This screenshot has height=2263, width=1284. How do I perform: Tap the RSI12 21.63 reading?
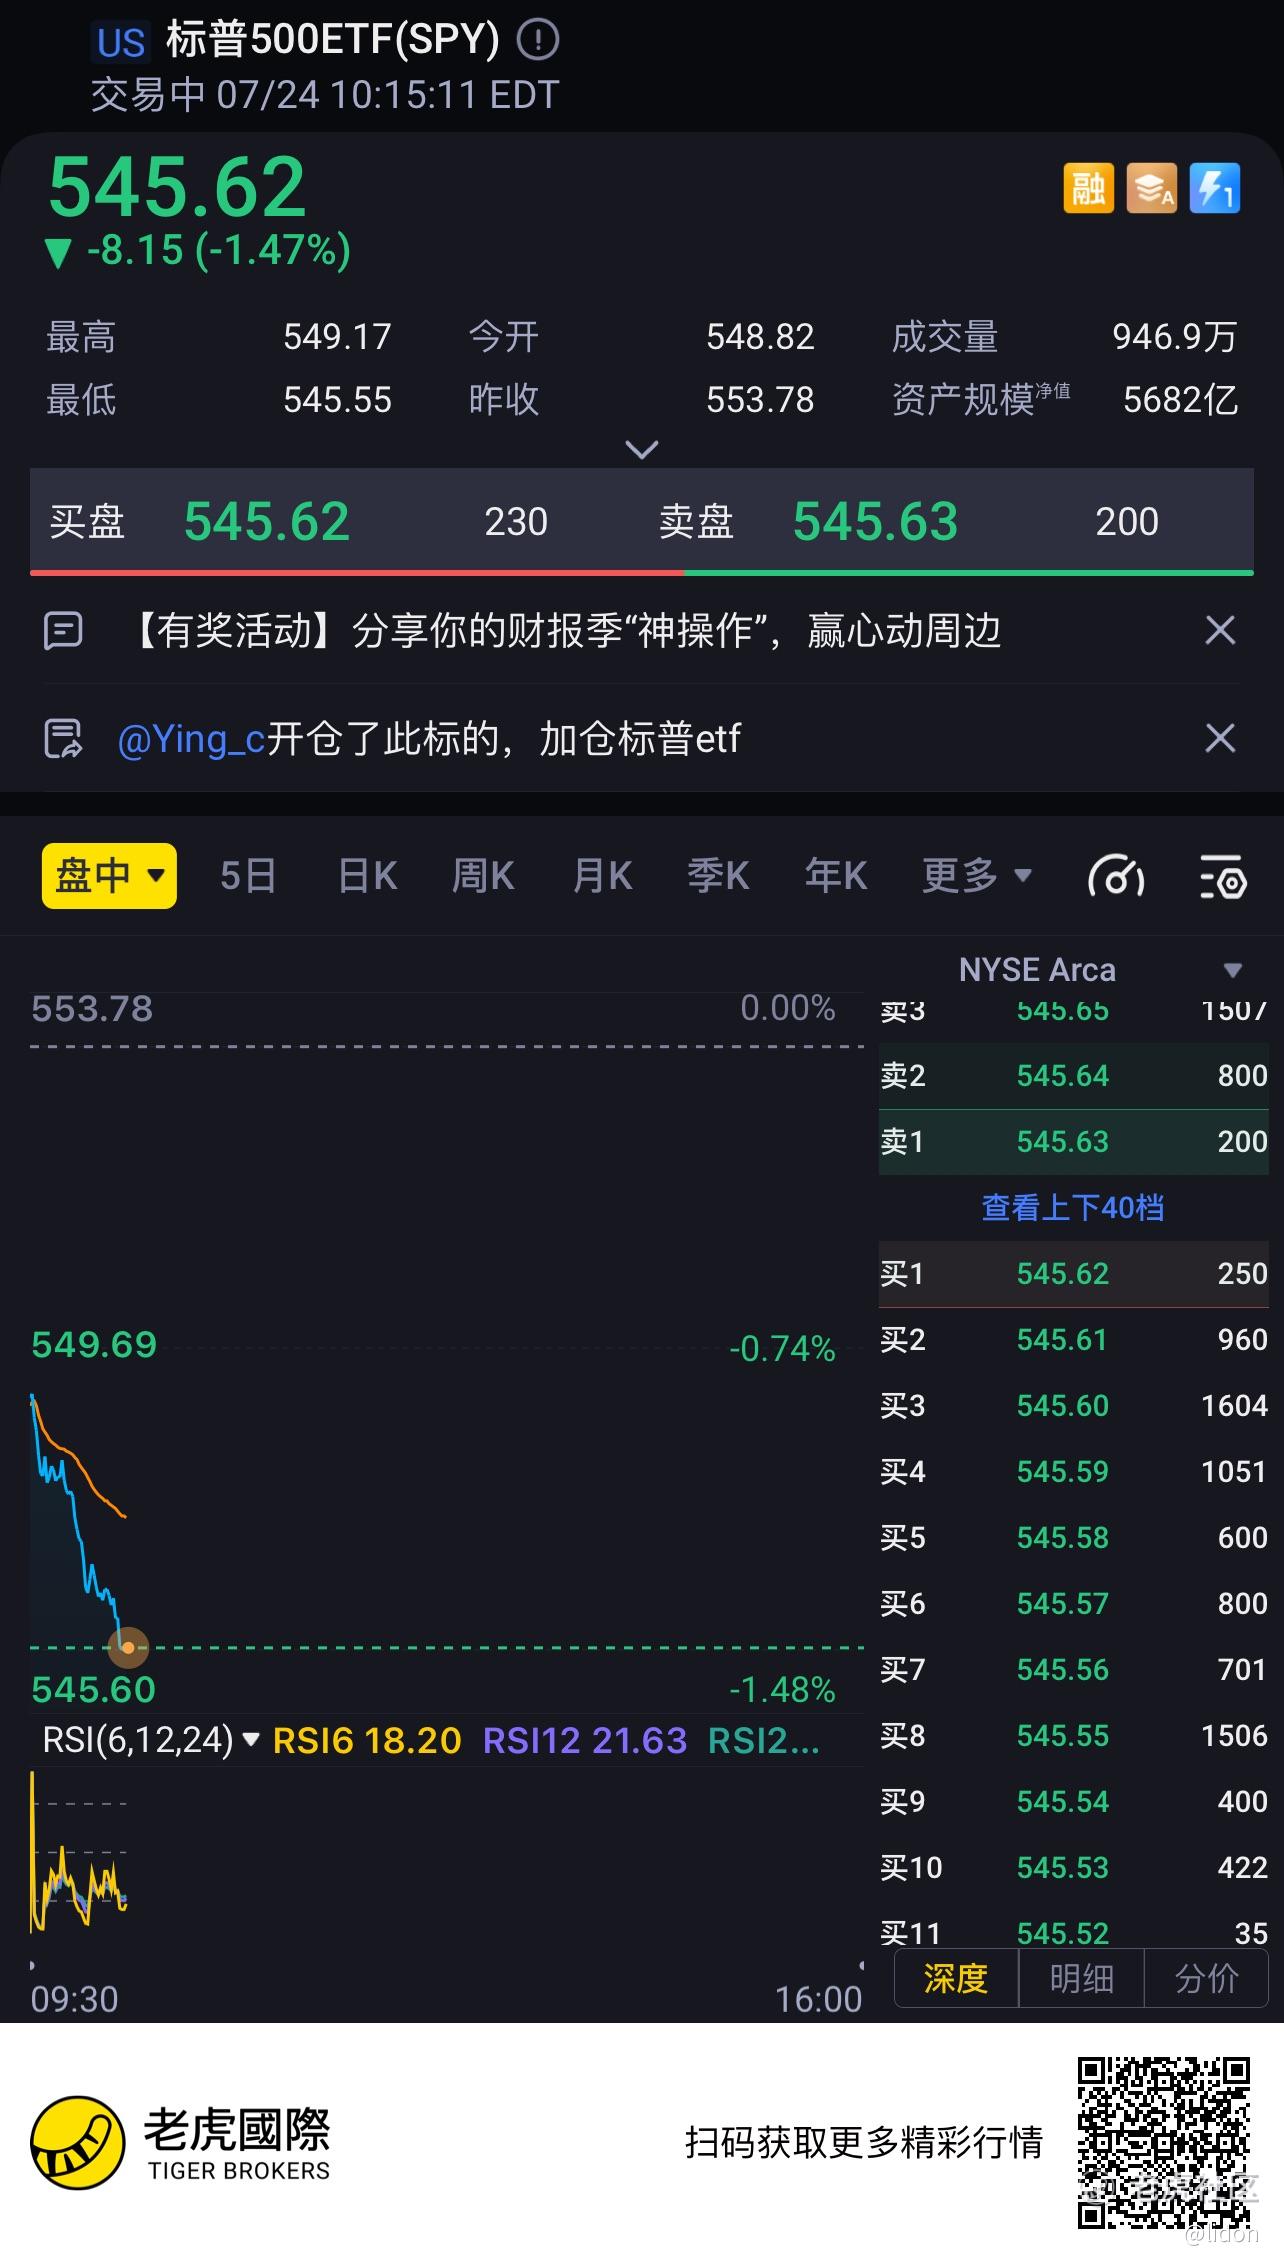(x=585, y=1741)
